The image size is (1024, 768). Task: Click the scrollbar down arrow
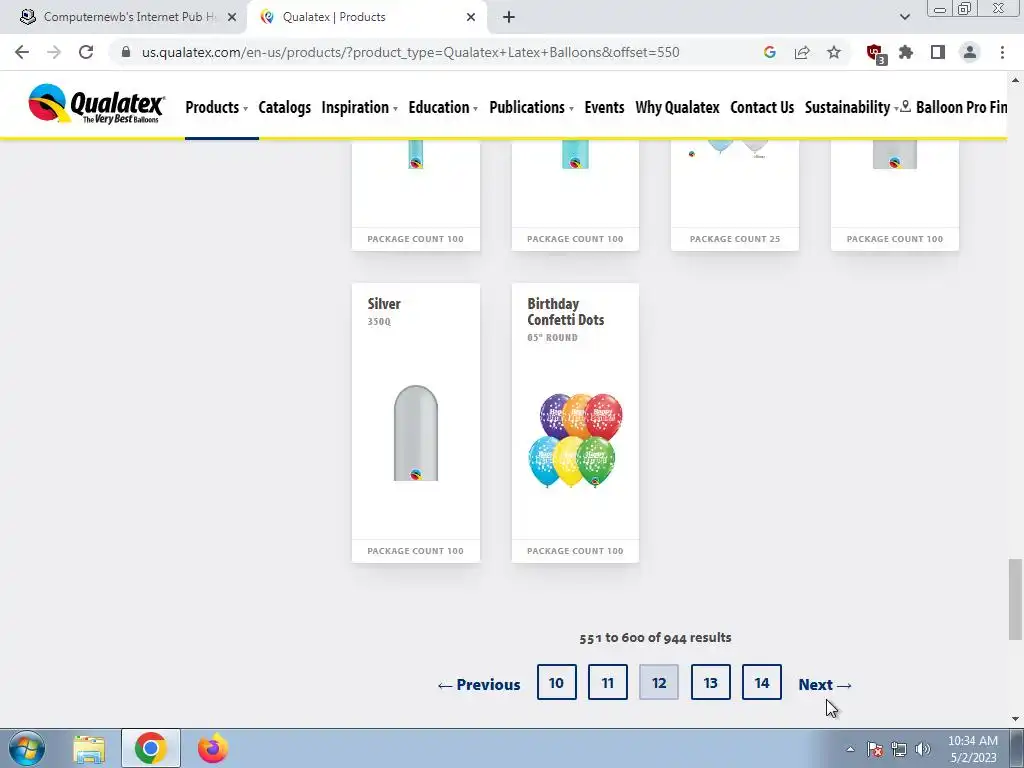click(1015, 719)
